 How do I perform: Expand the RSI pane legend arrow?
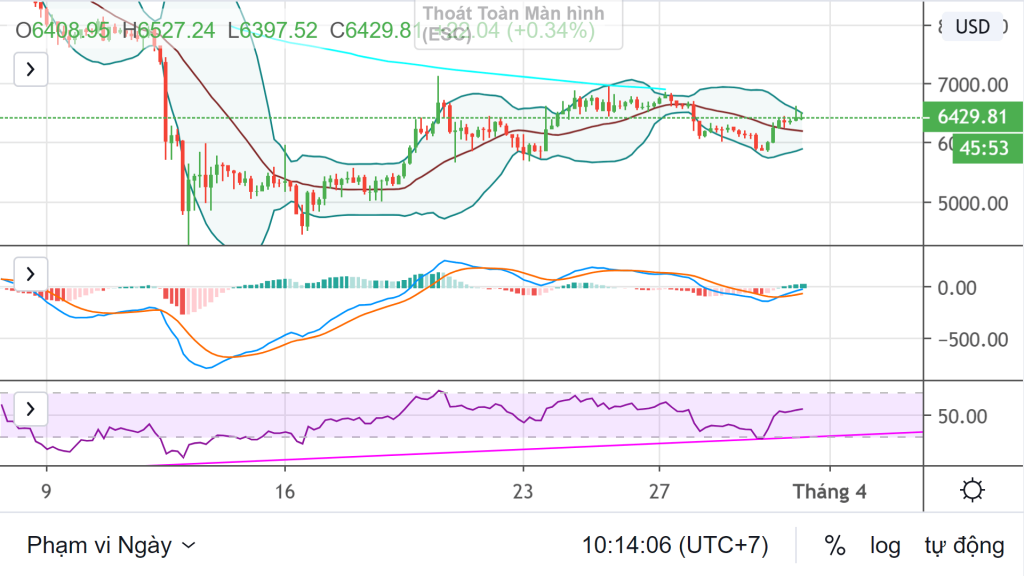(x=30, y=409)
